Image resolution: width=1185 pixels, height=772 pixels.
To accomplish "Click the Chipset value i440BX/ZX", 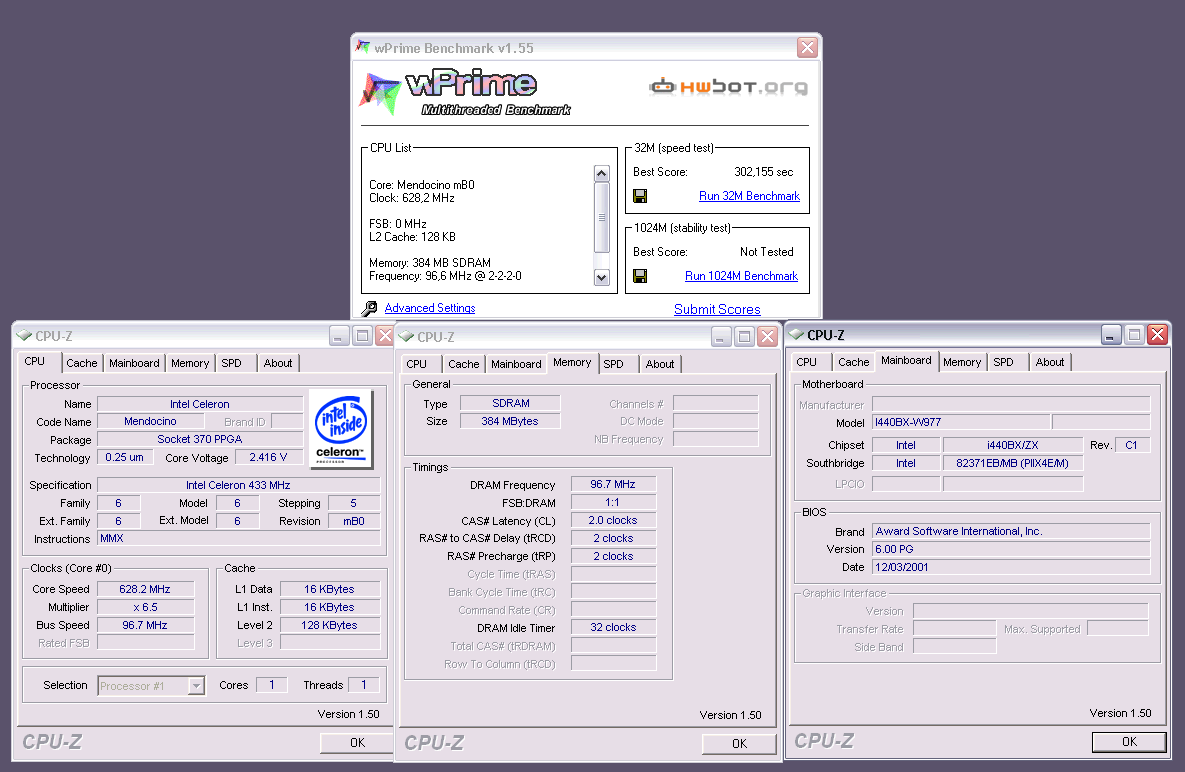I will coord(1013,446).
